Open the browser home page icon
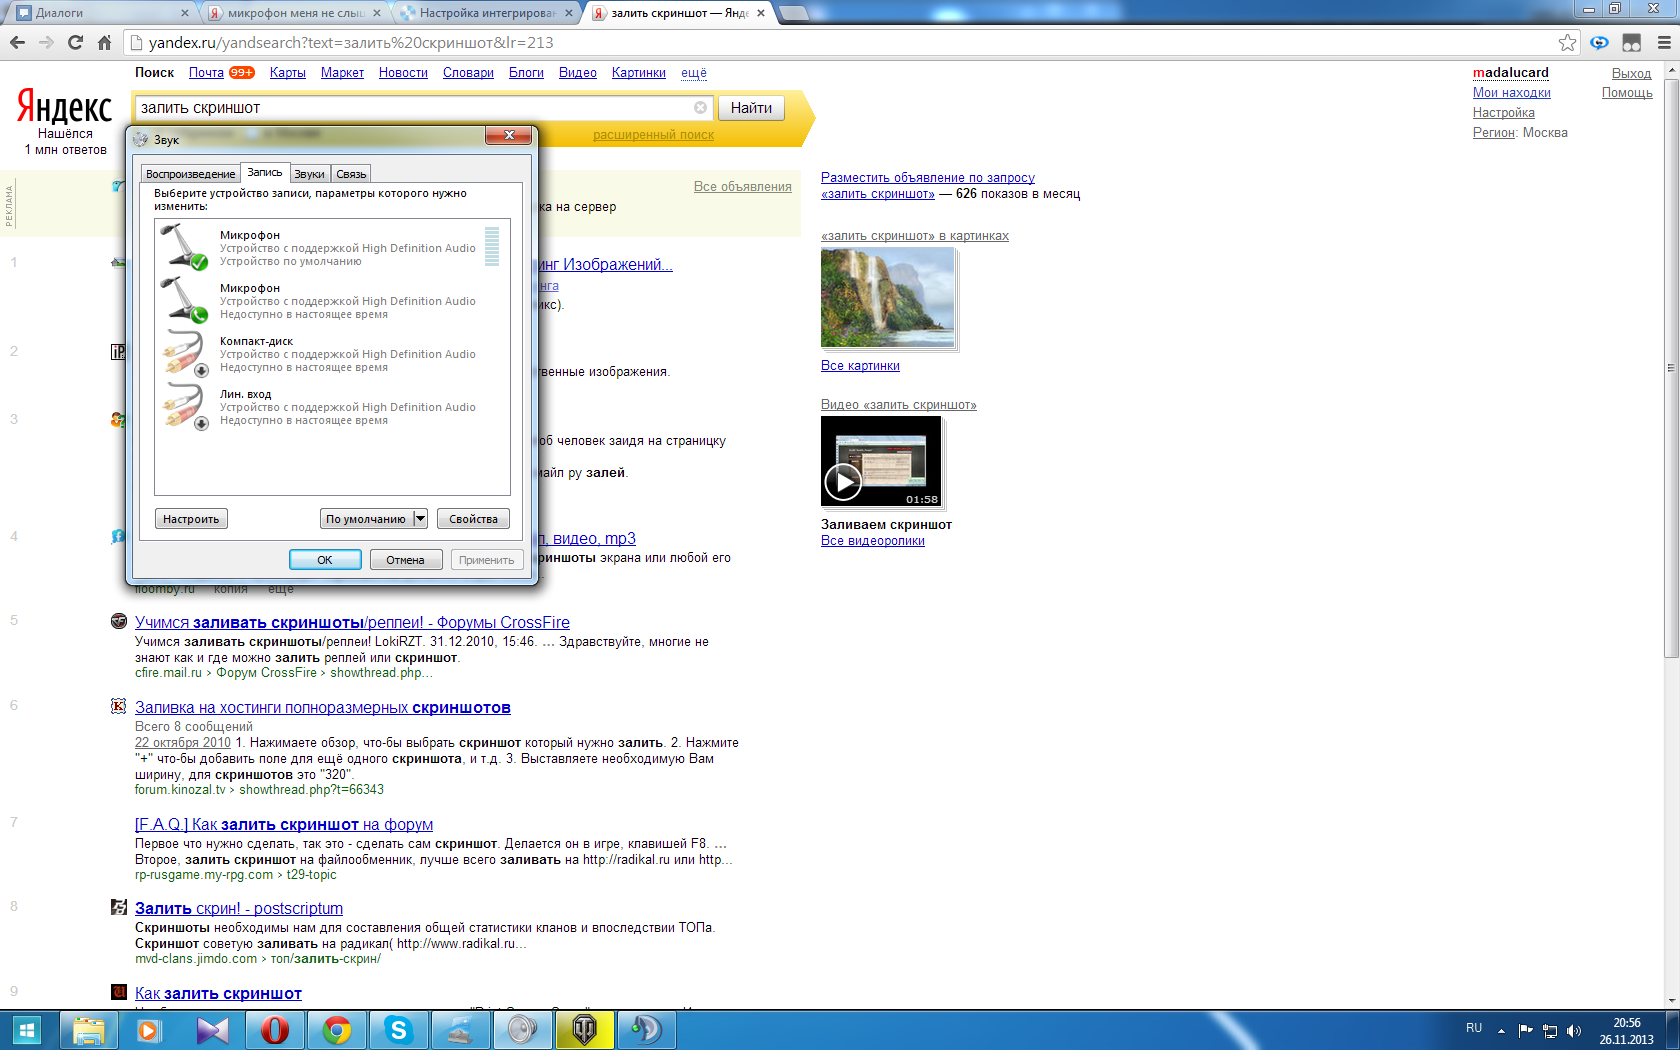The width and height of the screenshot is (1680, 1050). click(x=104, y=42)
